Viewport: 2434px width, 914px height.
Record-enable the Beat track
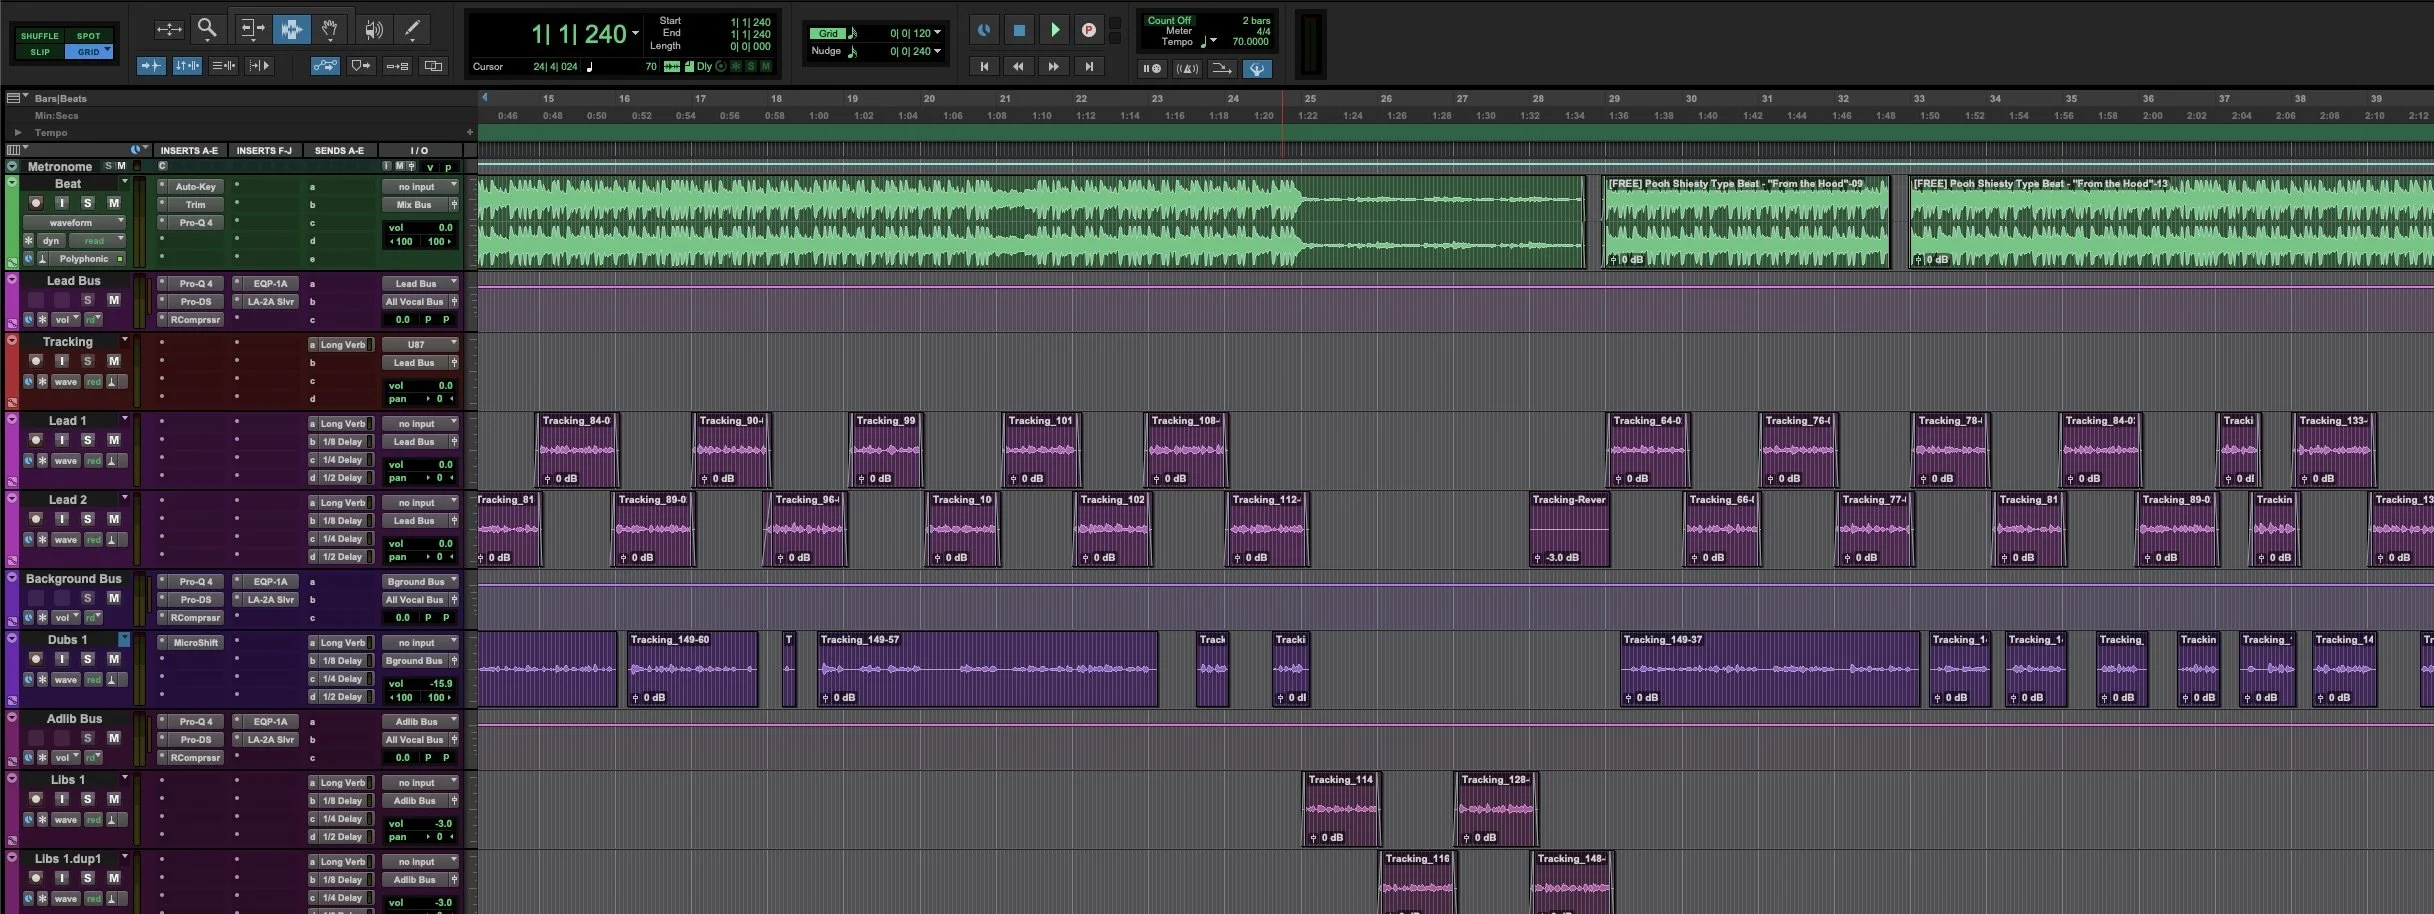click(36, 203)
